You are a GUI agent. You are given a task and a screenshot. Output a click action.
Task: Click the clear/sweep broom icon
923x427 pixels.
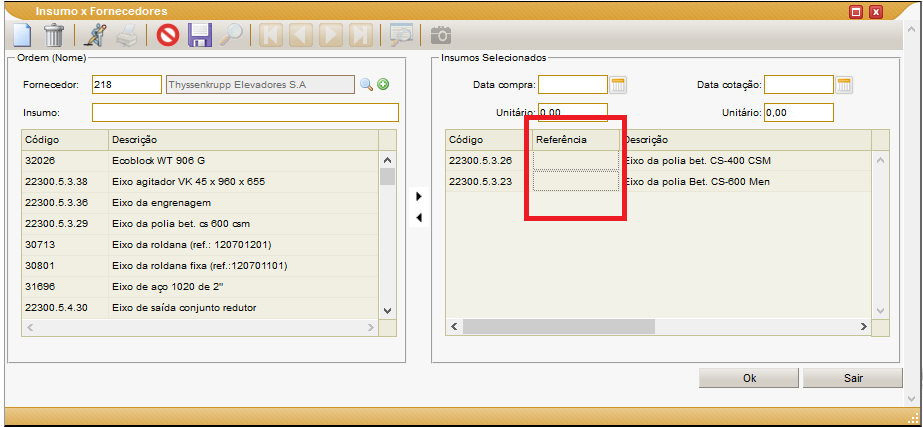(x=94, y=35)
